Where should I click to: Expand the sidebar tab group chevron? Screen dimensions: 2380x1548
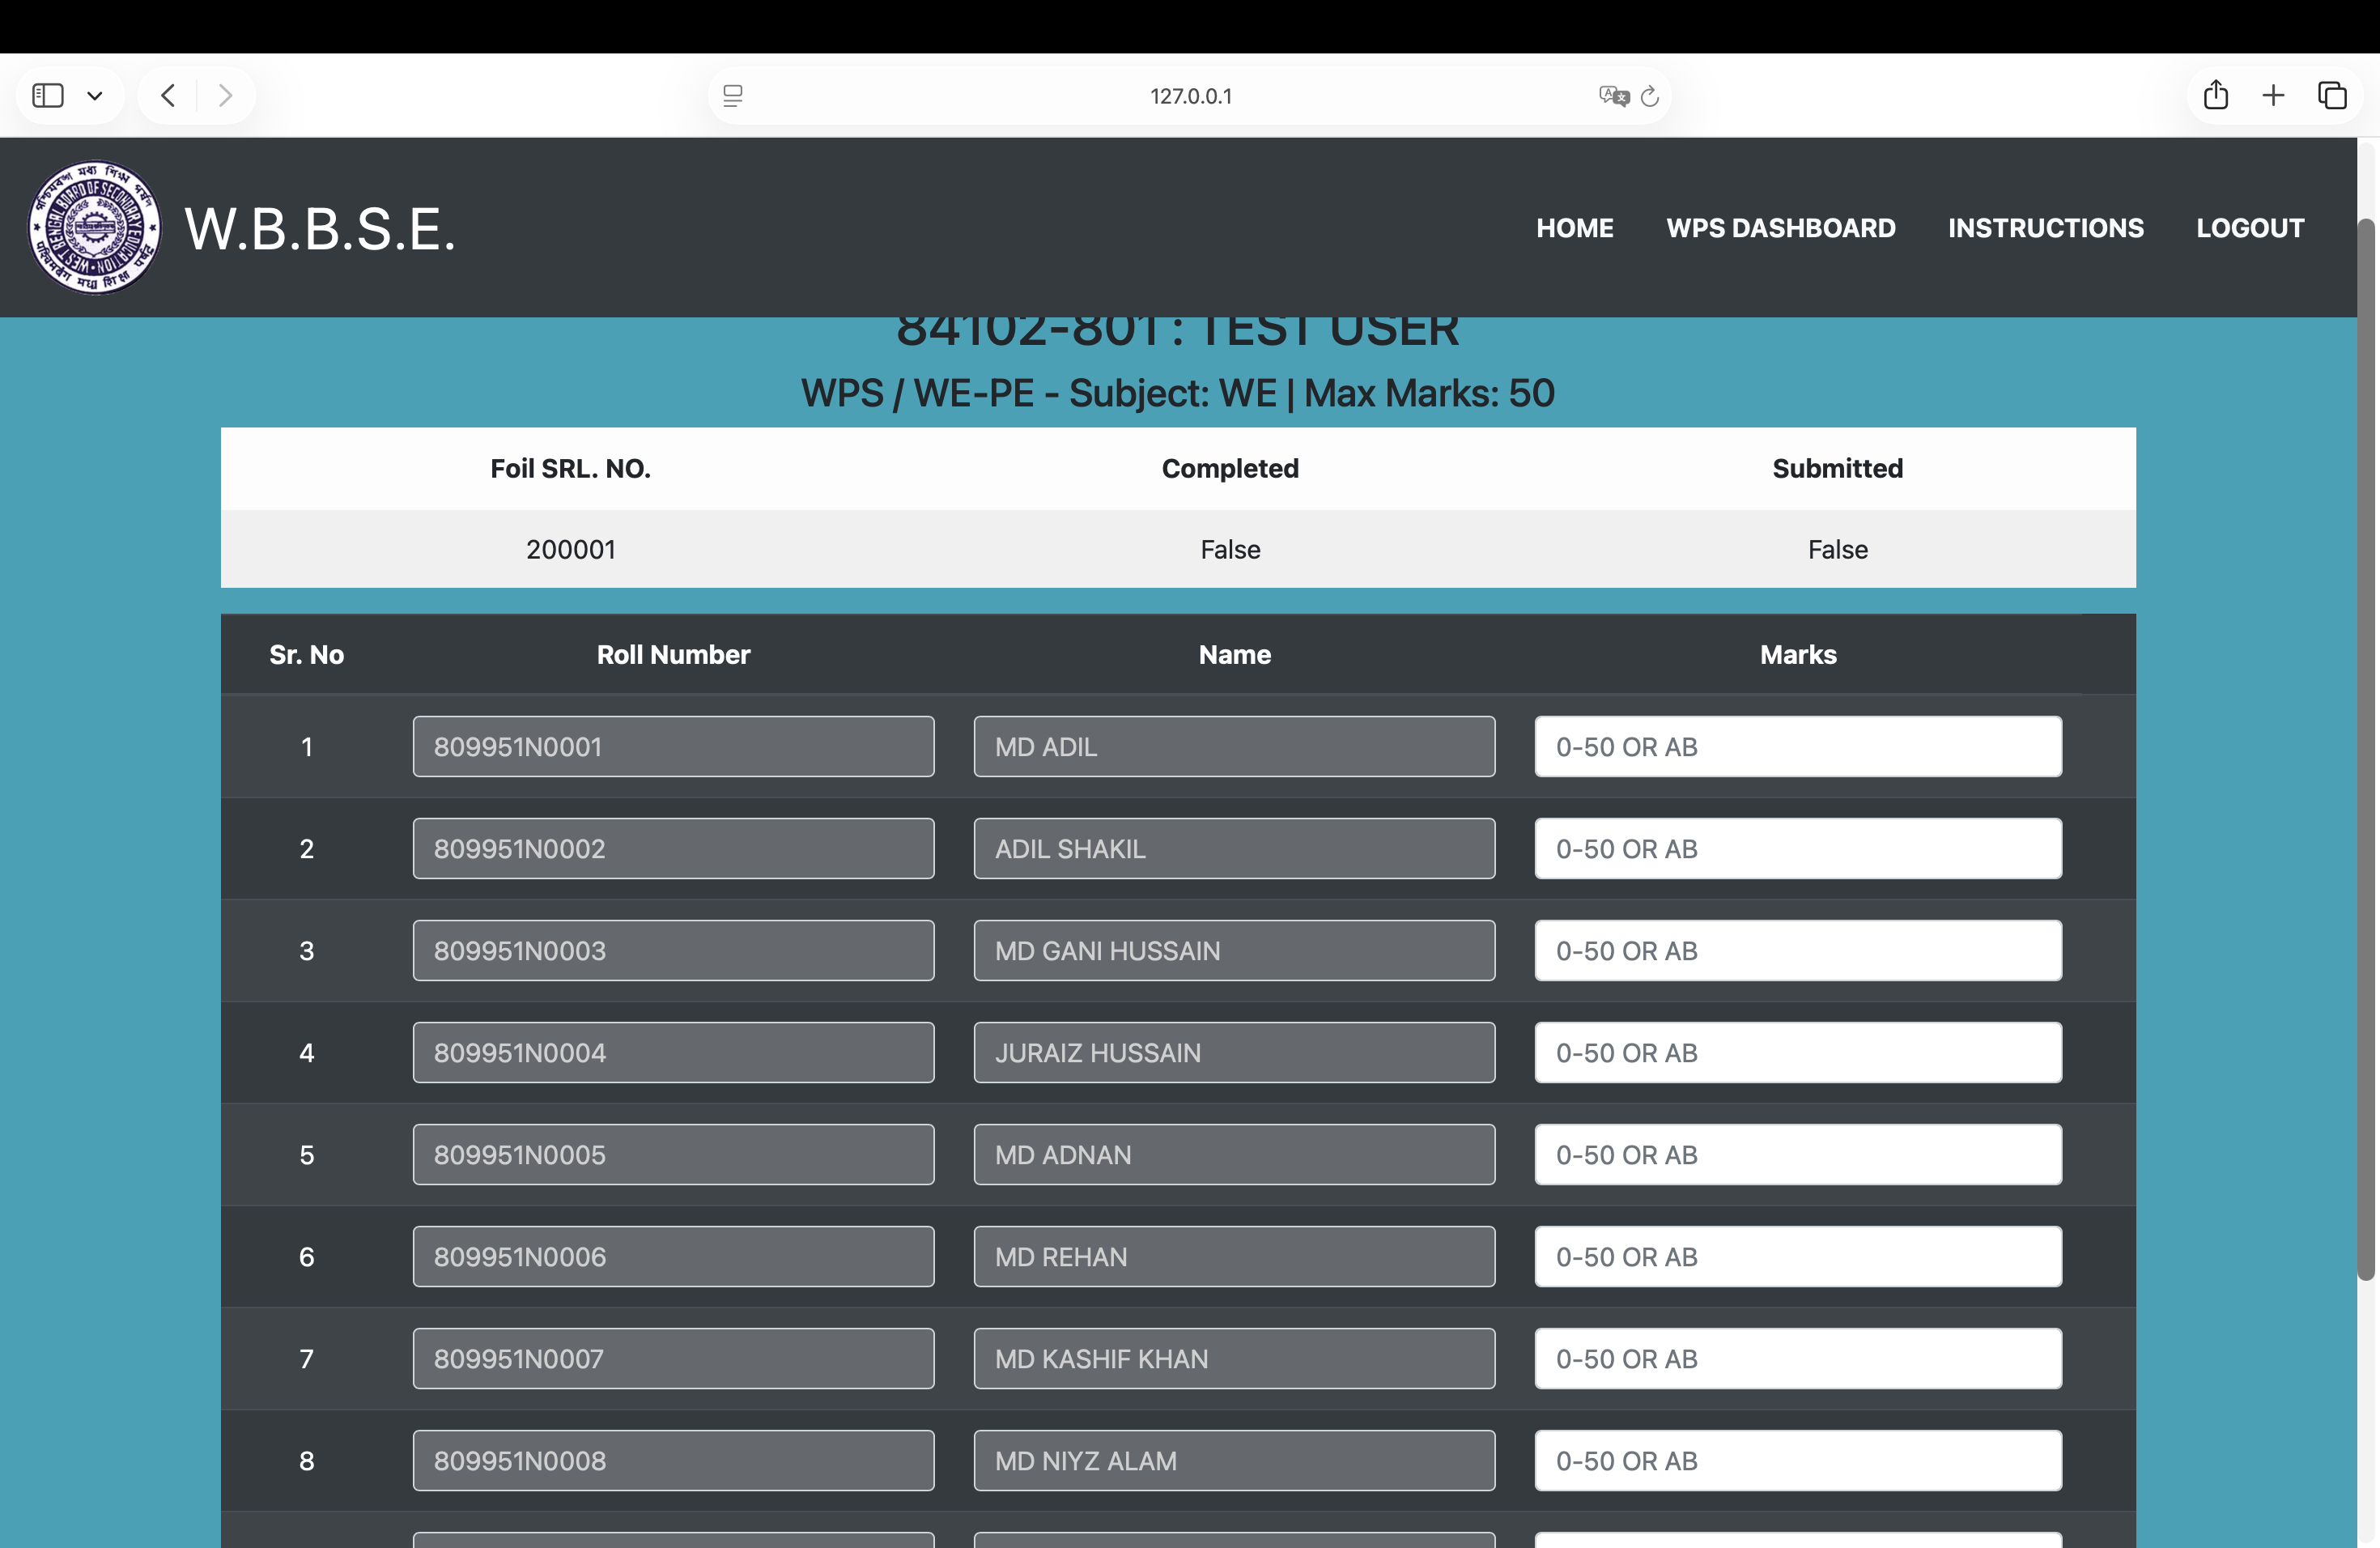[95, 96]
